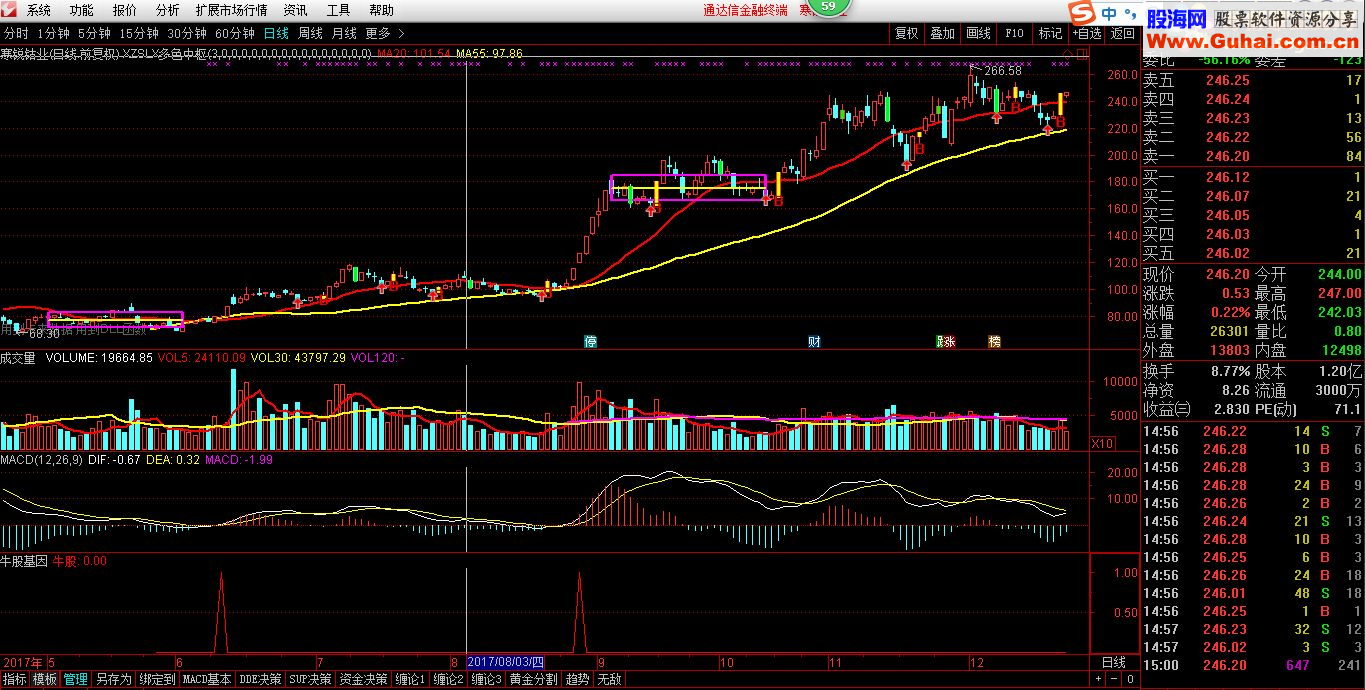
Task: Click the 叠加 overlay button
Action: pos(942,33)
